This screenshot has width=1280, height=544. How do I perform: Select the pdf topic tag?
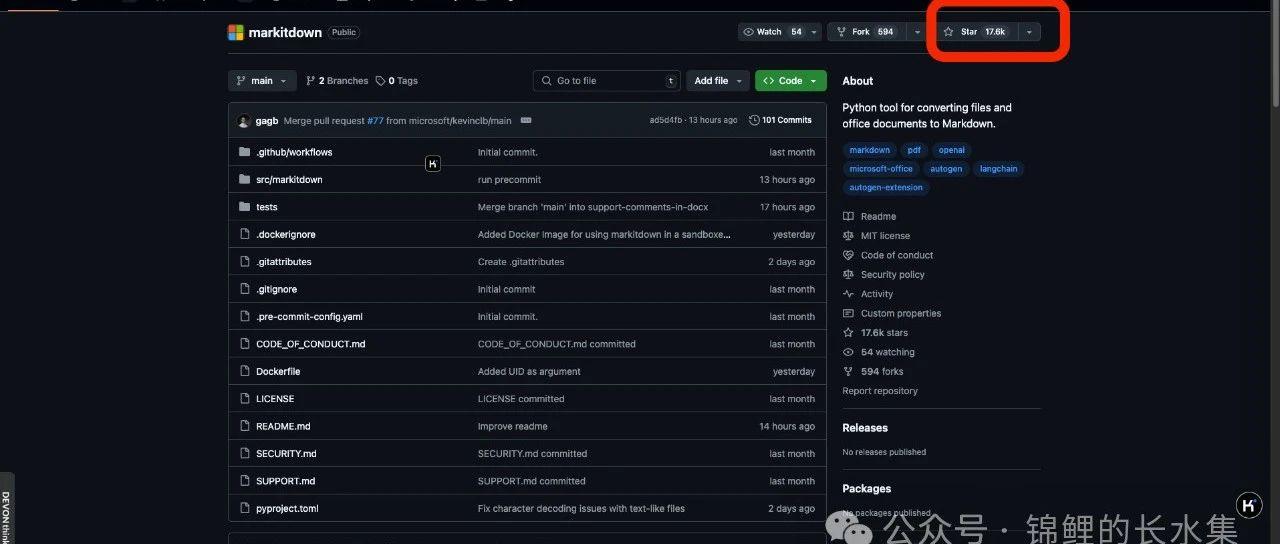(x=914, y=150)
